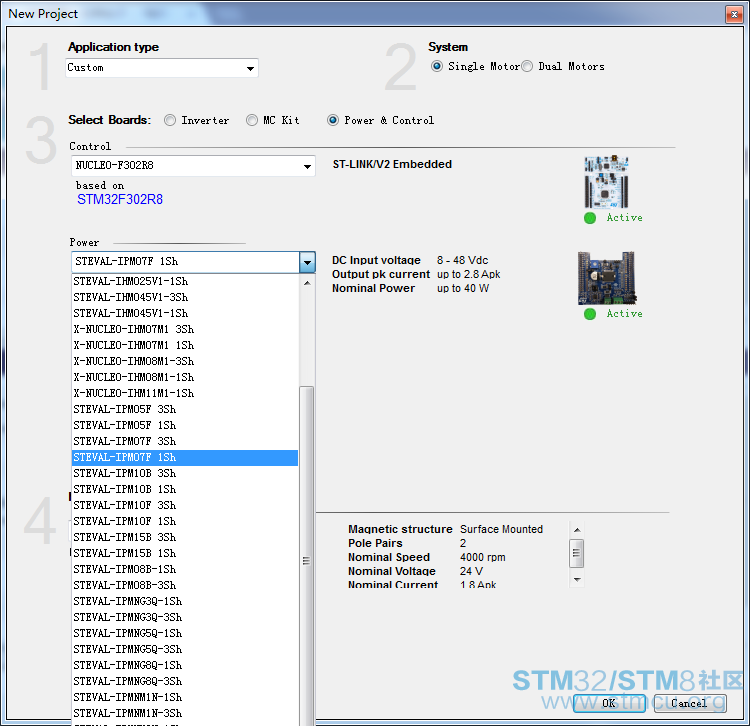Pick STEVAL-IHM045V1-1Sh from the list

[185, 313]
